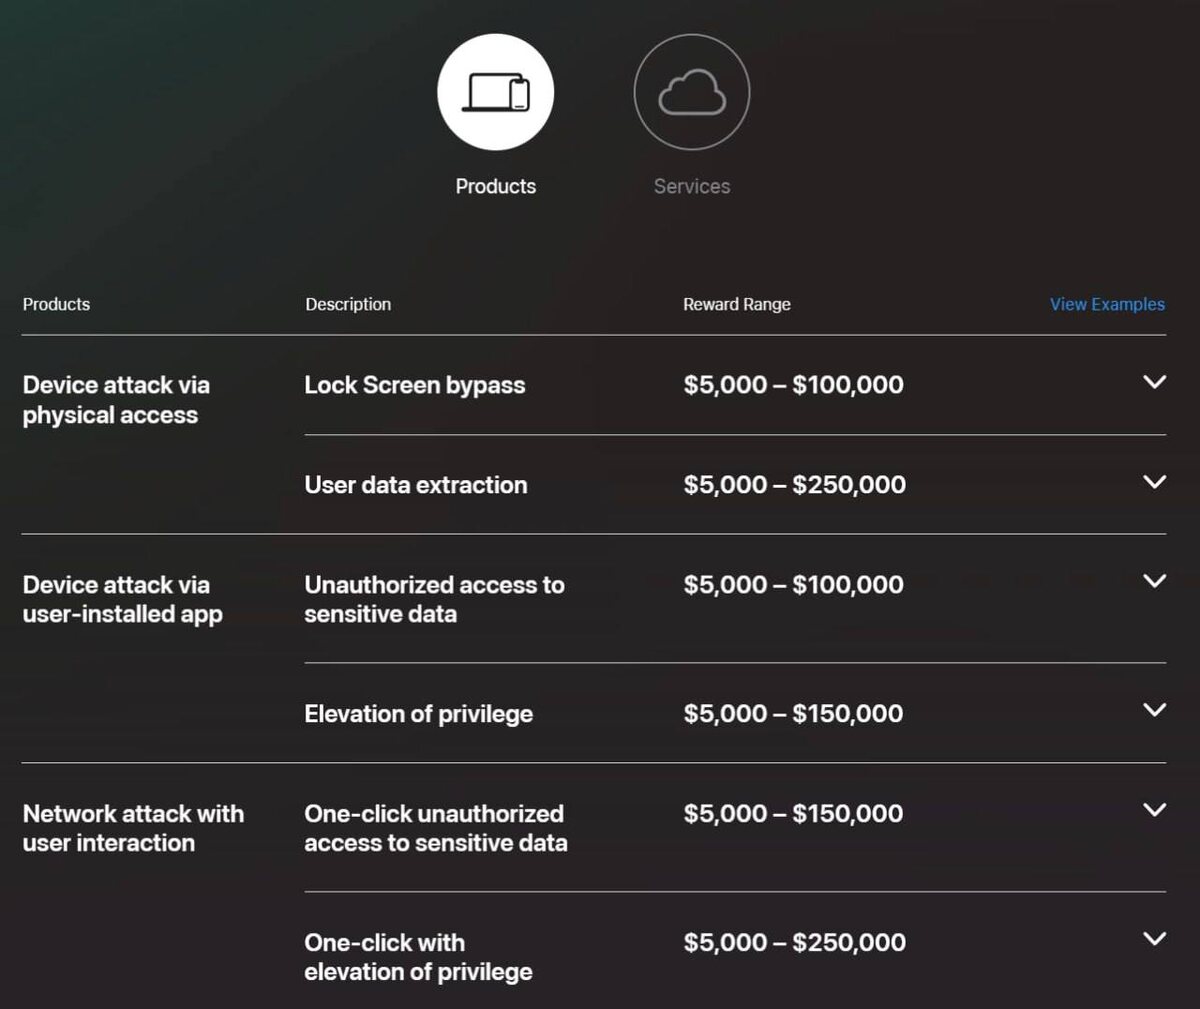The image size is (1200, 1009).
Task: Select Unauthorized access to sensitive data text
Action: [x=434, y=599]
